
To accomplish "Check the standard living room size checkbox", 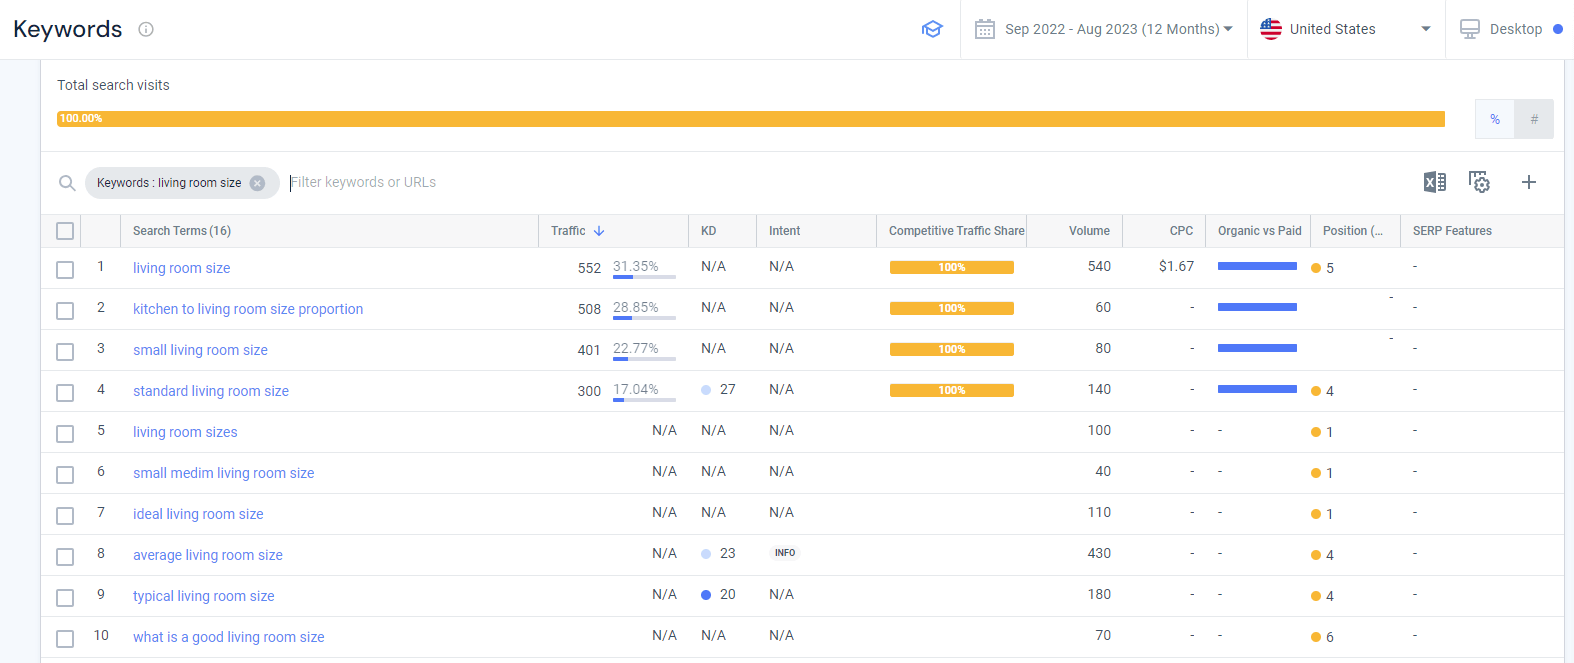I will pyautogui.click(x=65, y=393).
